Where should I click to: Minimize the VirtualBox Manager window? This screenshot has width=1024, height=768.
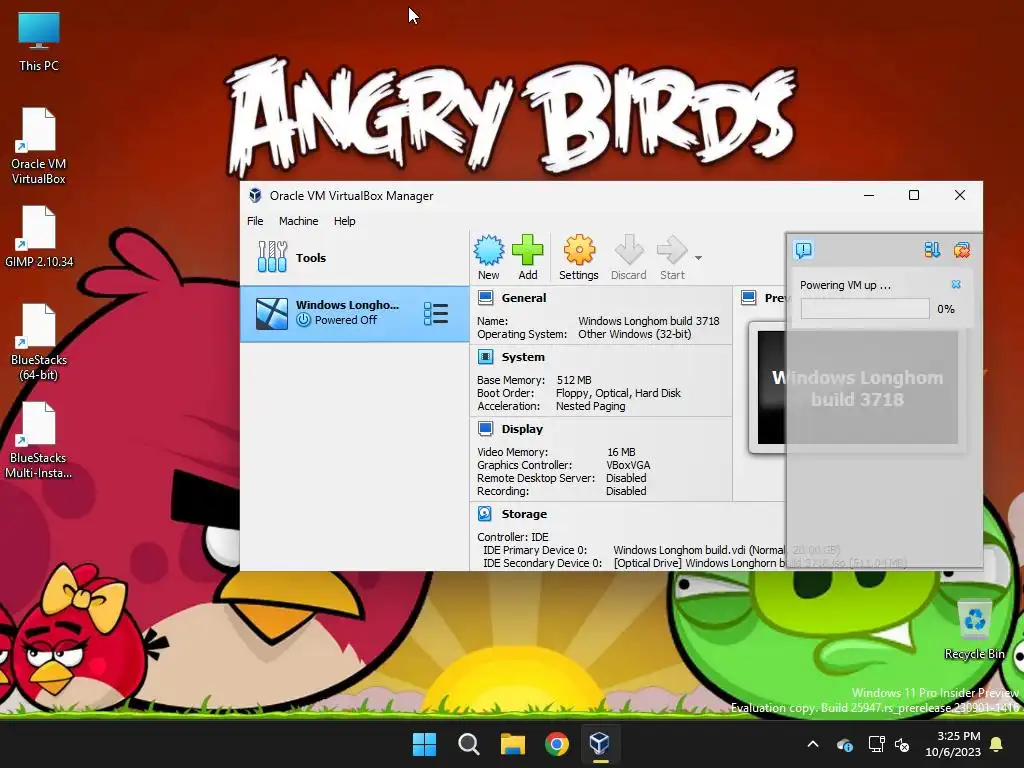click(869, 195)
